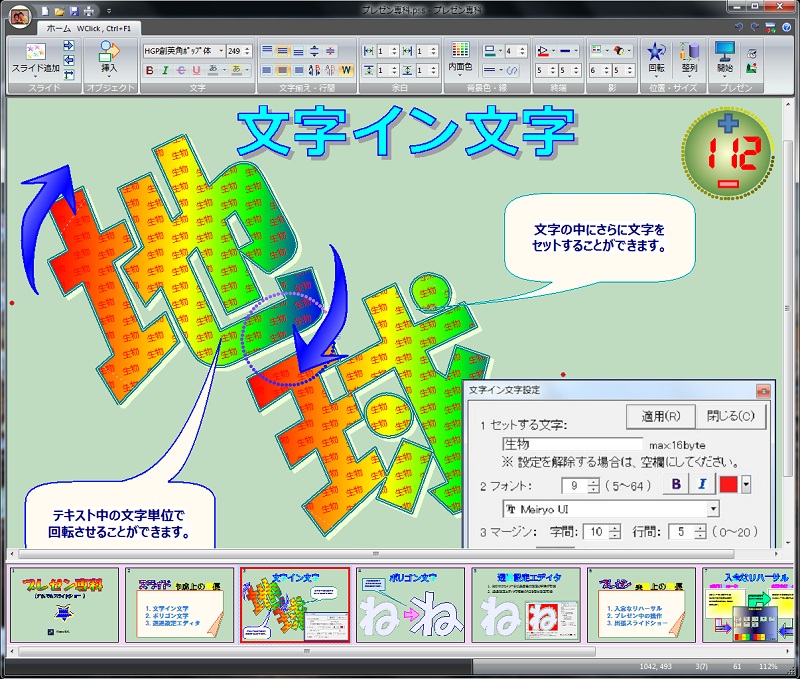Click the 挿入 (insert object) icon
Screen dimensions: 800x679
[x=109, y=52]
